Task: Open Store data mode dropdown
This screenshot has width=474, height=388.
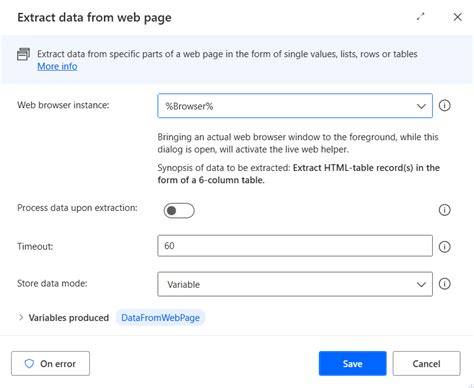Action: pyautogui.click(x=295, y=284)
